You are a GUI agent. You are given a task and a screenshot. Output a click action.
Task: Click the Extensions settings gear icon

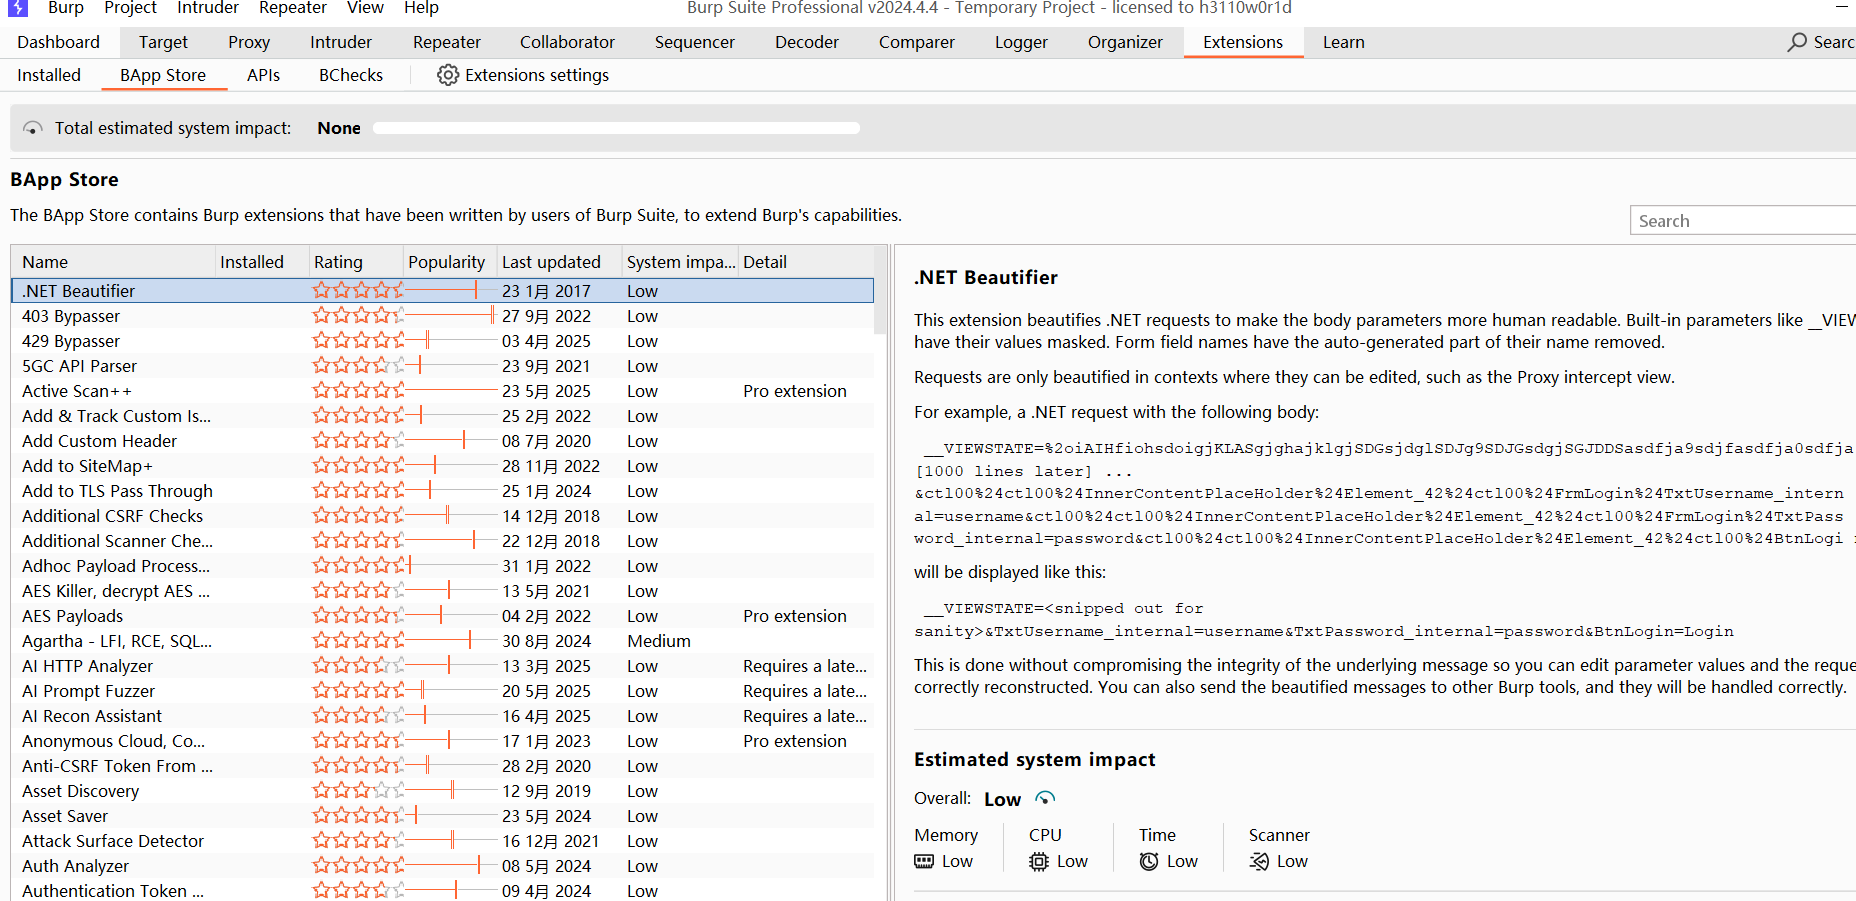tap(448, 75)
